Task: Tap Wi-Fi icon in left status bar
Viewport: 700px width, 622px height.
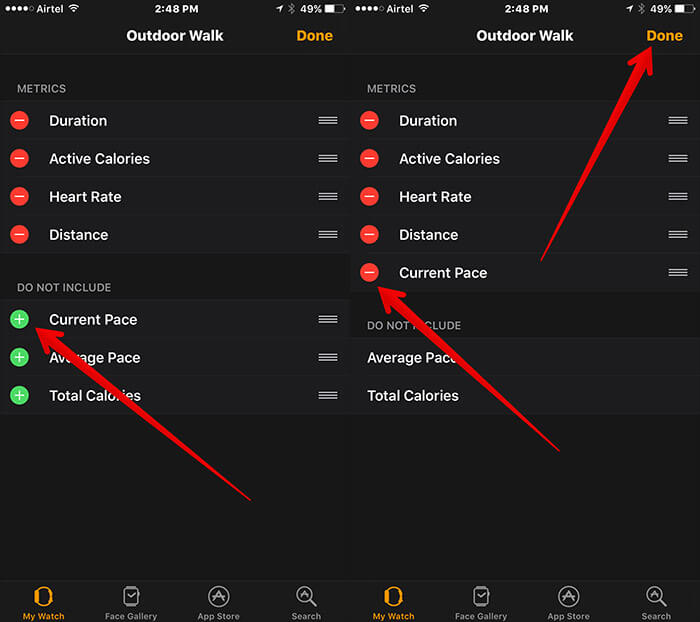Action: click(x=74, y=8)
